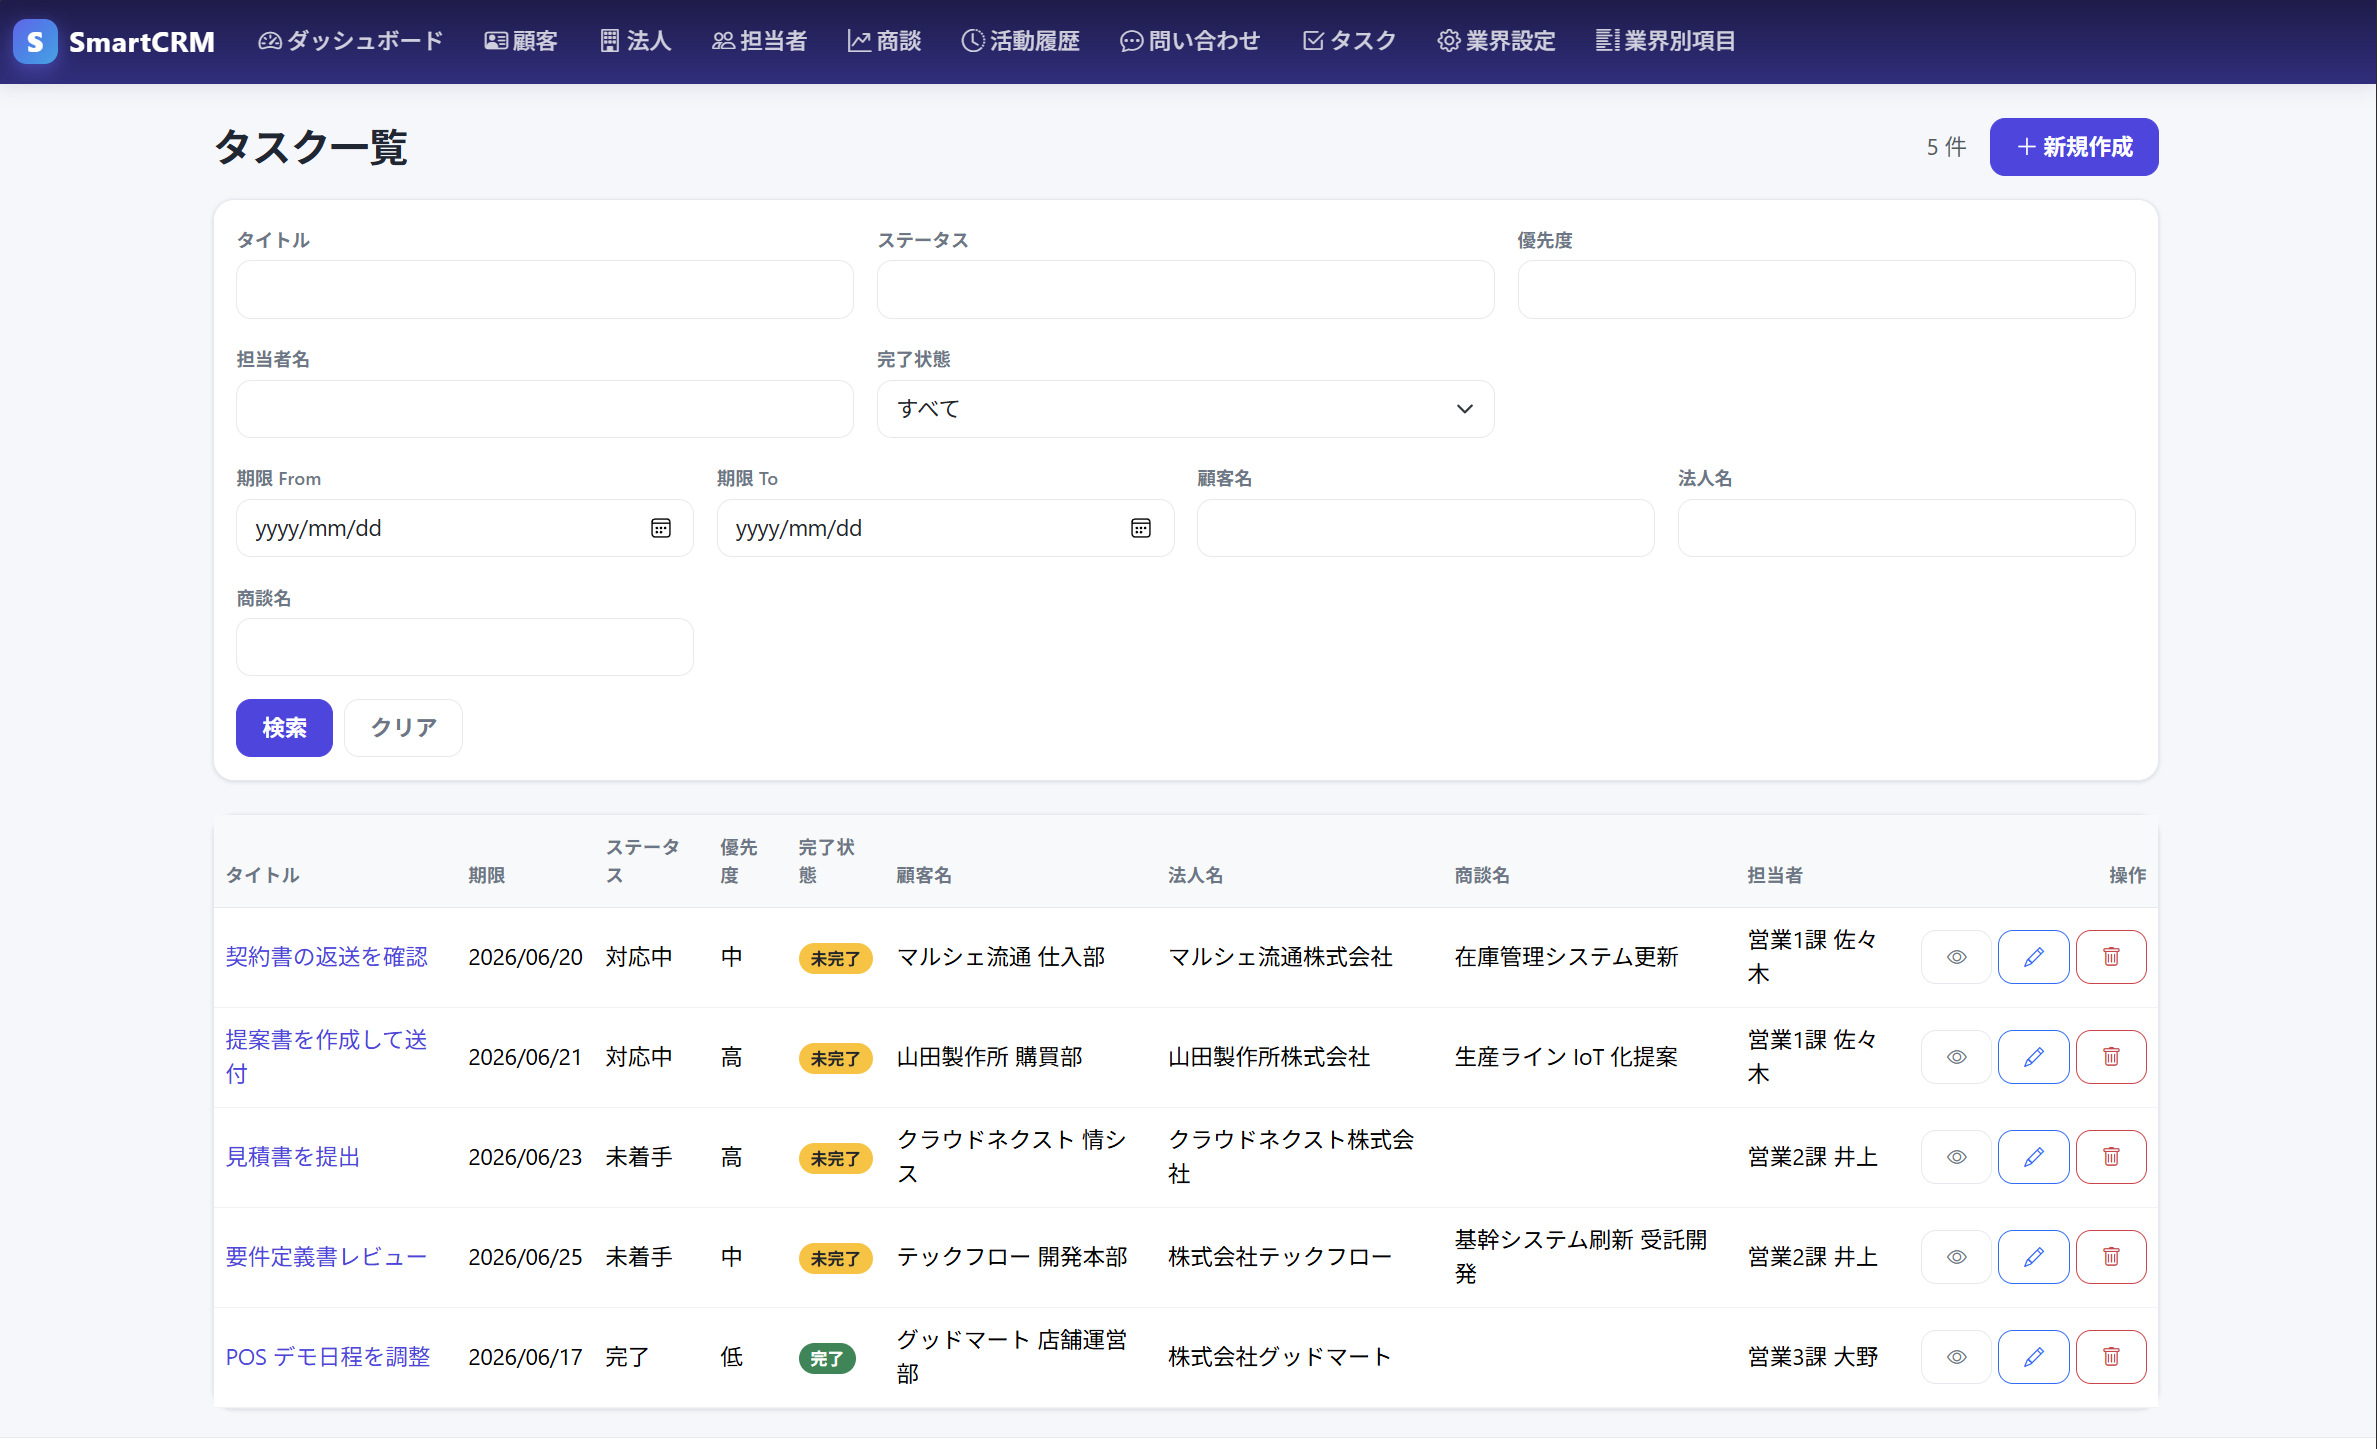Select タスク in the navigation bar
2377x1449 pixels.
coord(1349,41)
